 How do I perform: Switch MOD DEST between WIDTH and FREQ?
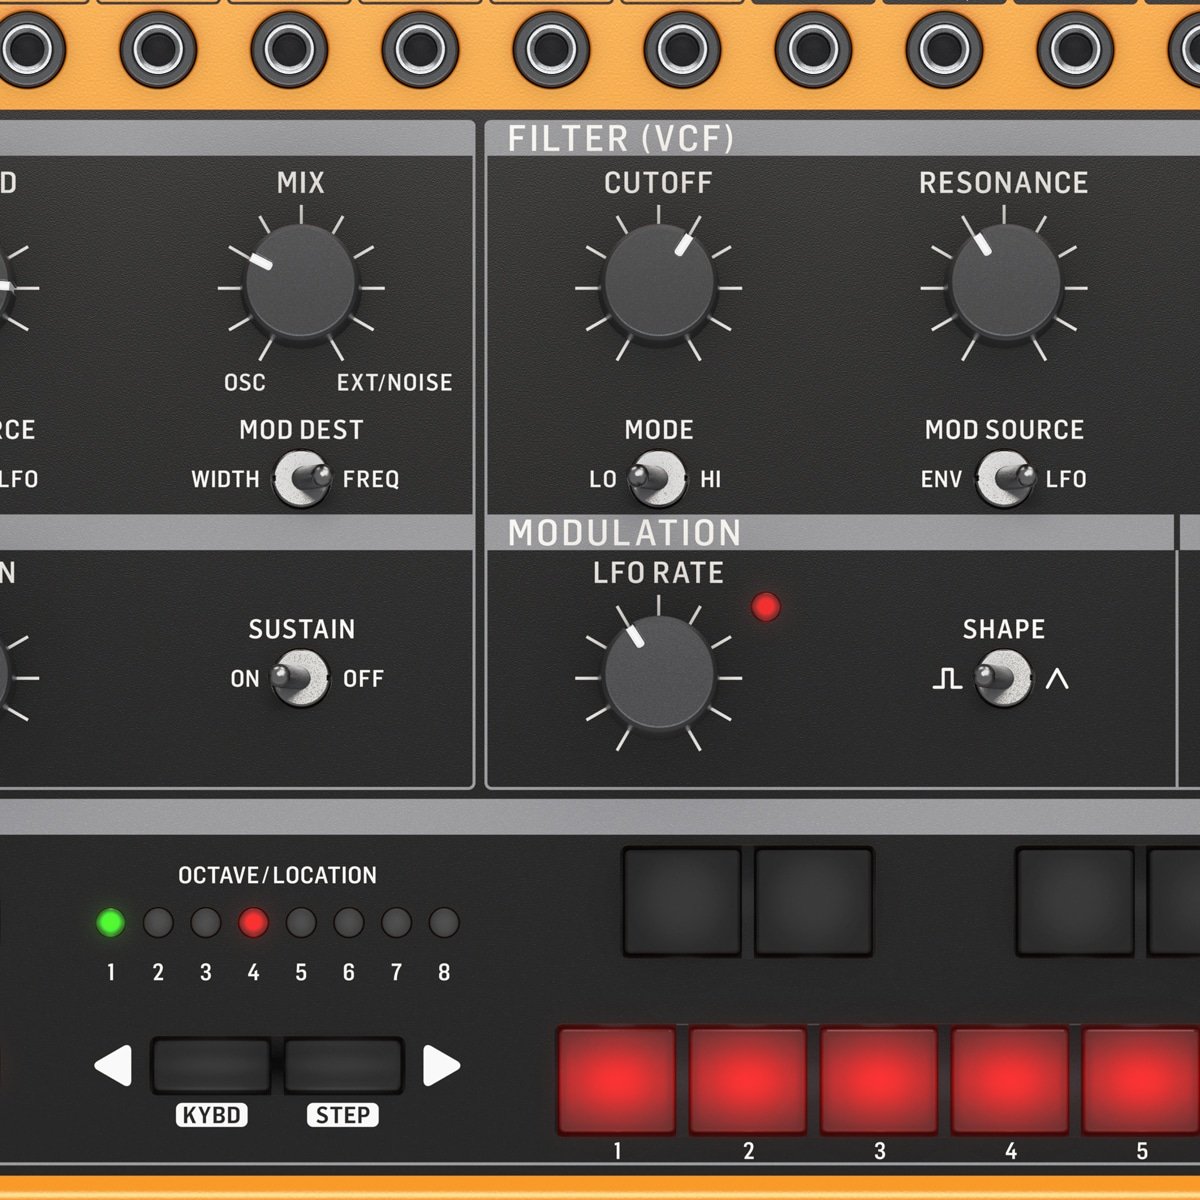[x=301, y=479]
